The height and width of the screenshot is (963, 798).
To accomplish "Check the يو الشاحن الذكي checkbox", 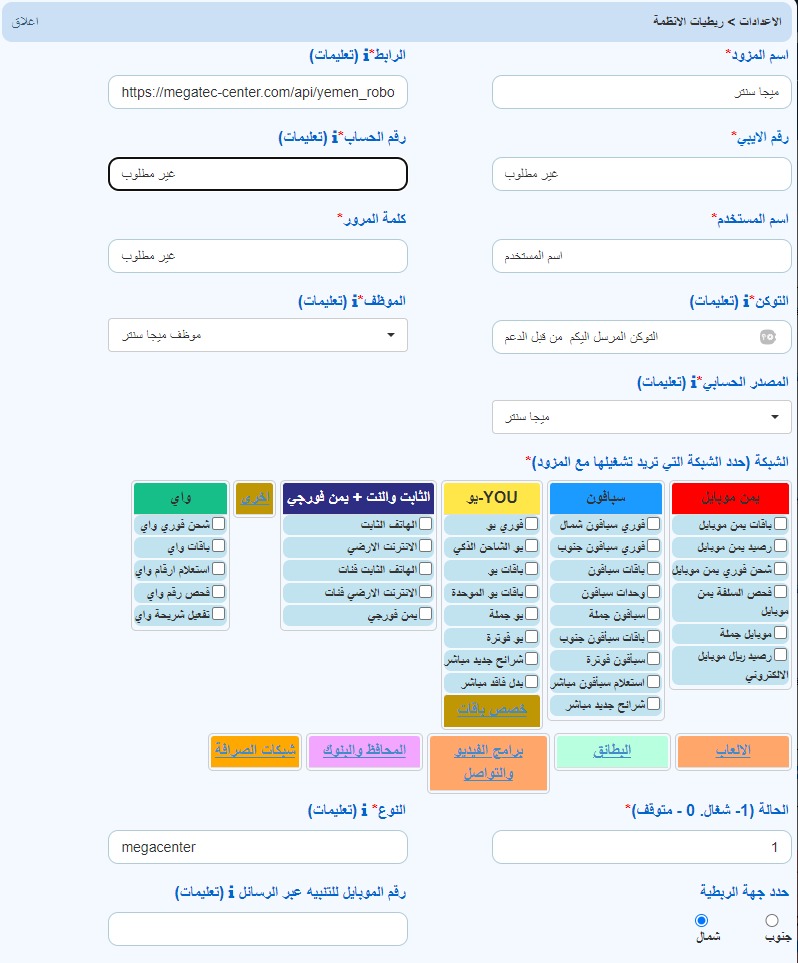I will pyautogui.click(x=531, y=545).
